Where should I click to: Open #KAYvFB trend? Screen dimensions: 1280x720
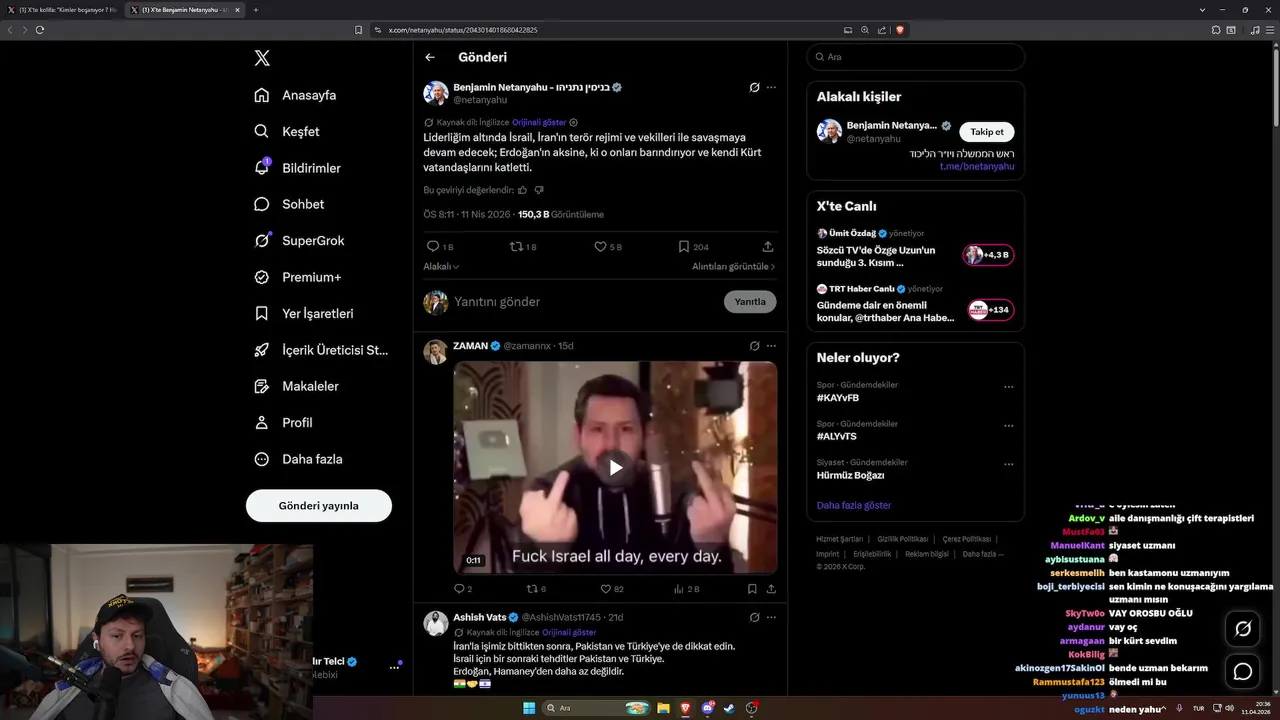click(x=838, y=398)
